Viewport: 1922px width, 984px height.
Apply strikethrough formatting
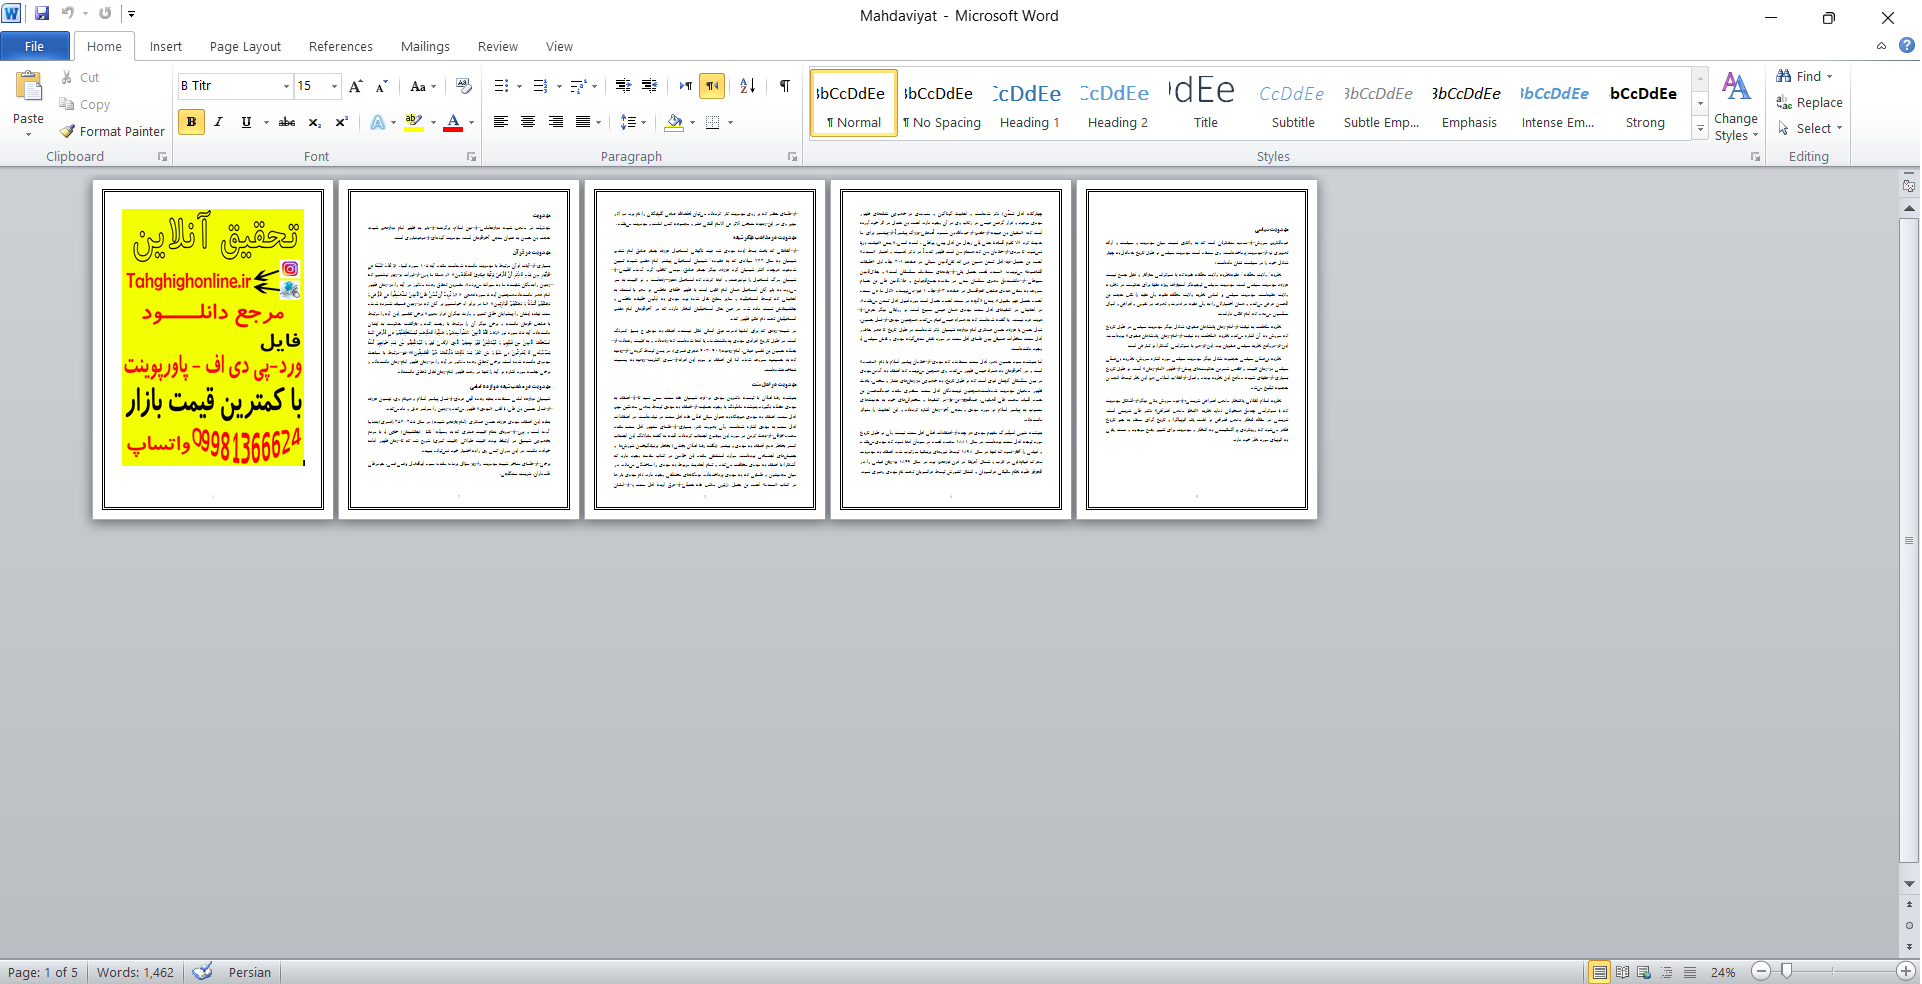coord(287,122)
